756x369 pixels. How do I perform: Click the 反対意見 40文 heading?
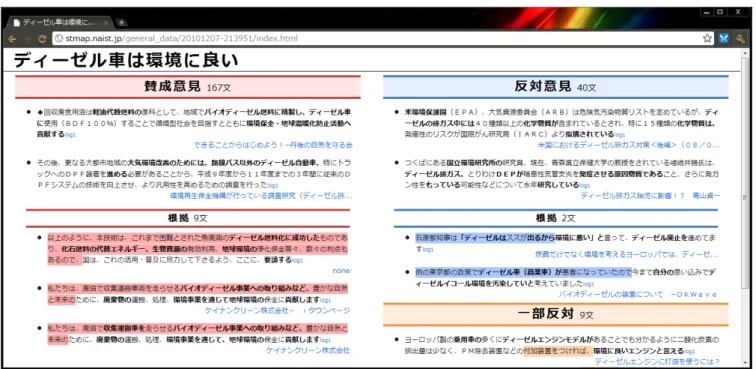(555, 87)
